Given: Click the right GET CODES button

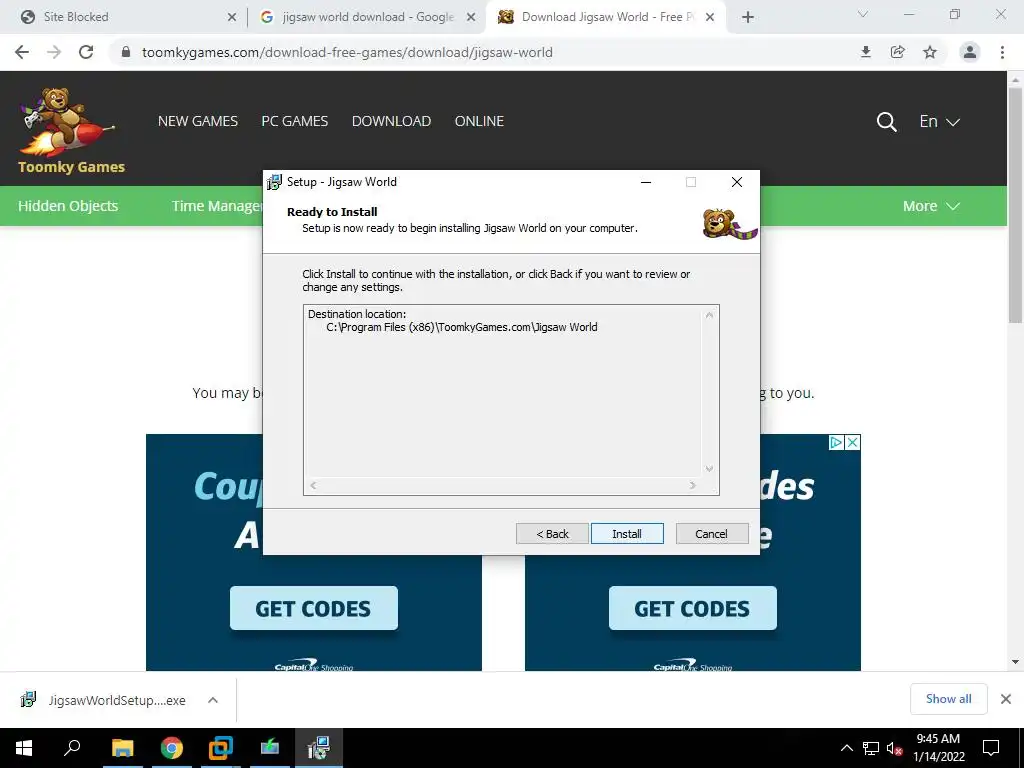Looking at the screenshot, I should pos(692,608).
